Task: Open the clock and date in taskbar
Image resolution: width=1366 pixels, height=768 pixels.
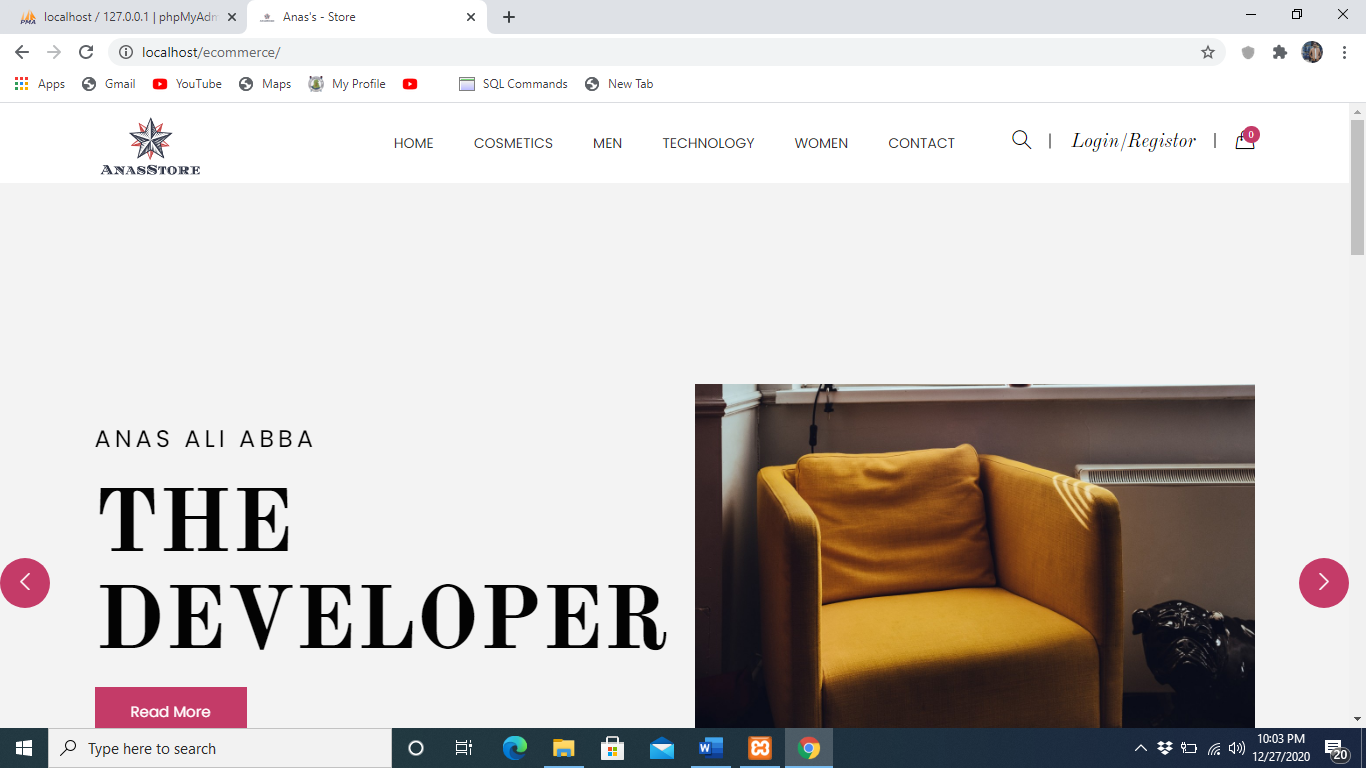Action: pos(1282,748)
